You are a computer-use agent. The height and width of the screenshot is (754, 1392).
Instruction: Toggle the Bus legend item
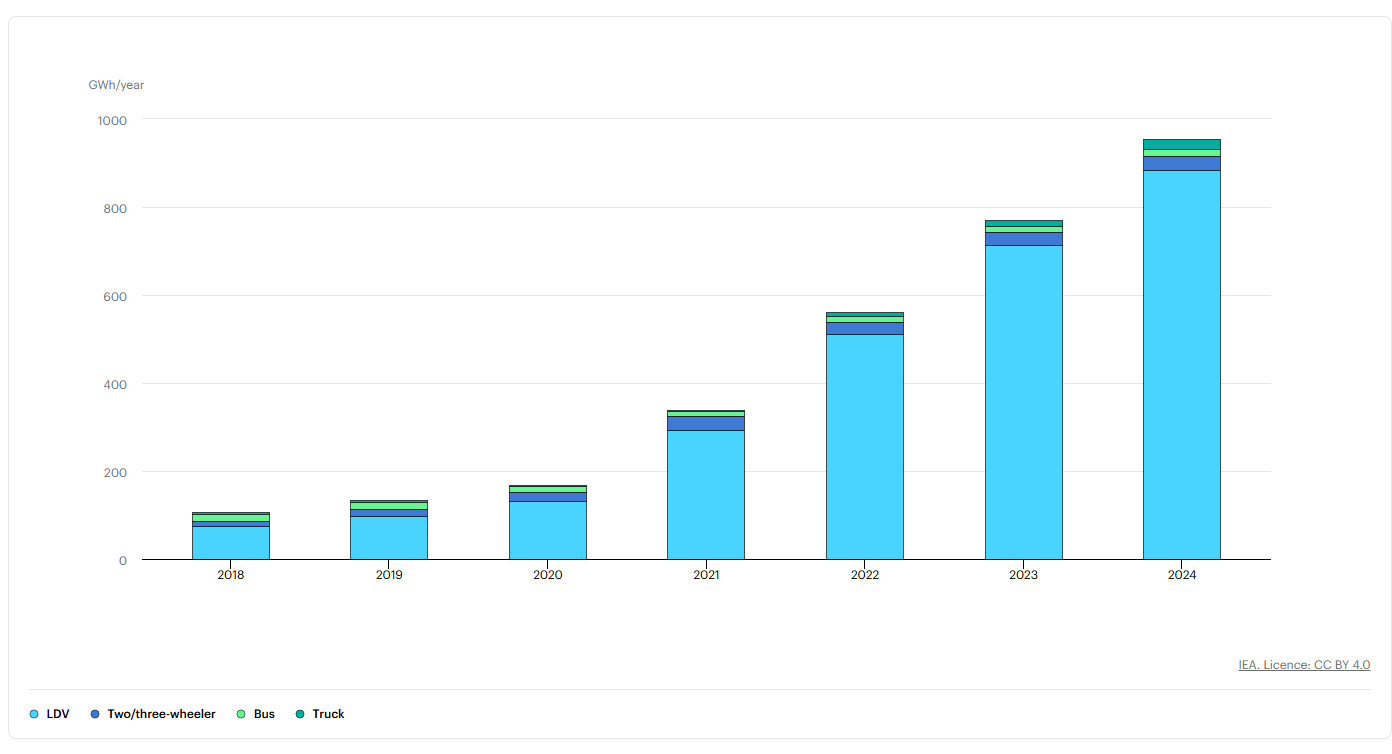pos(256,714)
